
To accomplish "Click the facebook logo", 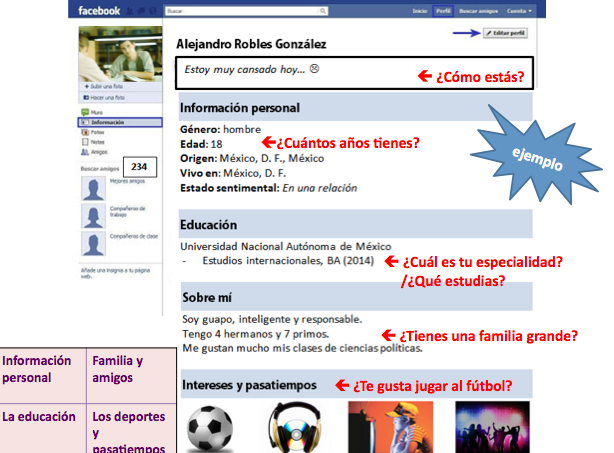I will [x=99, y=11].
